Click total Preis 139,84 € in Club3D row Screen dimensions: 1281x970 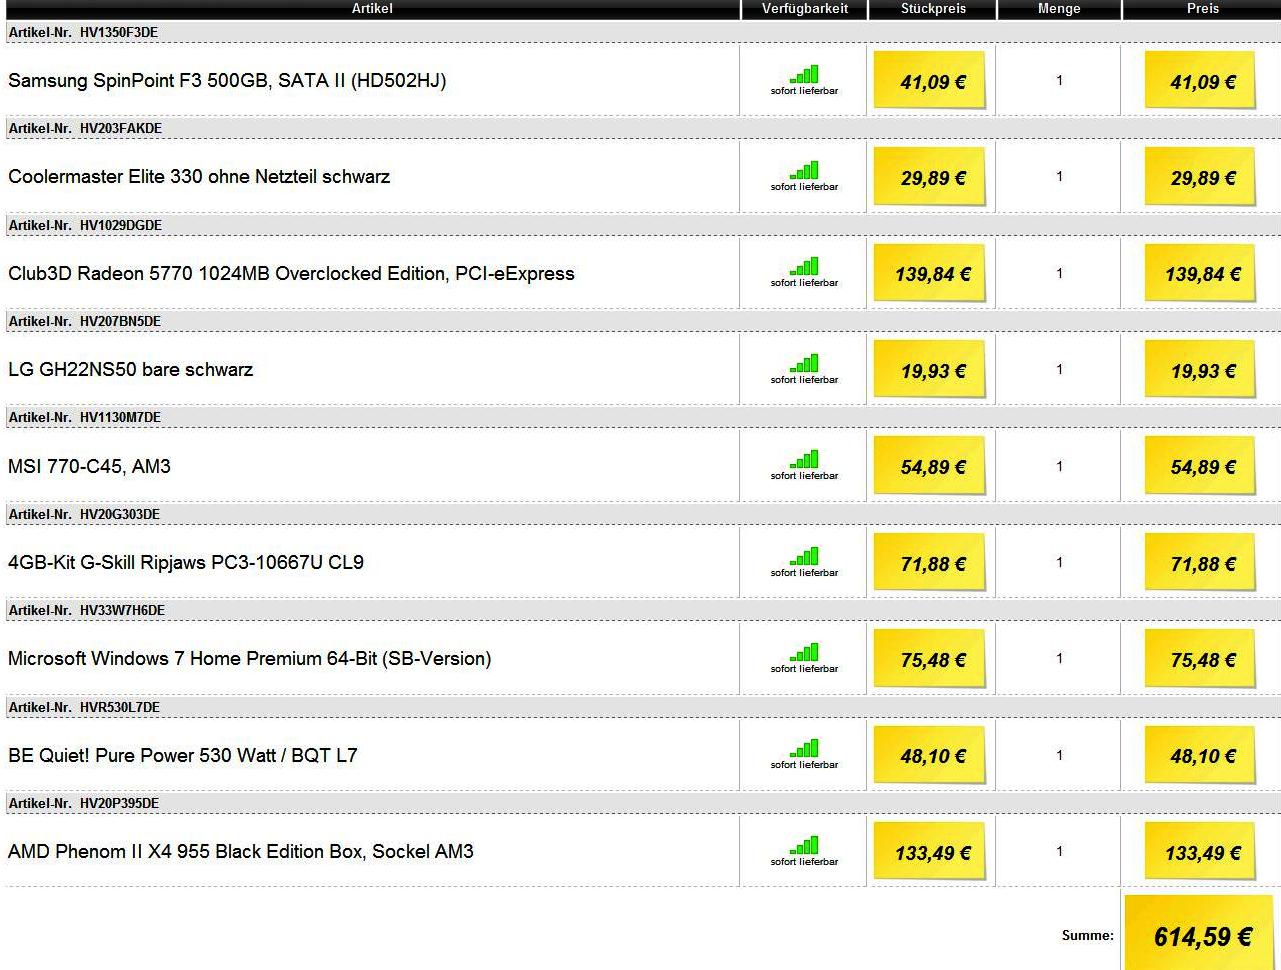tap(1200, 274)
